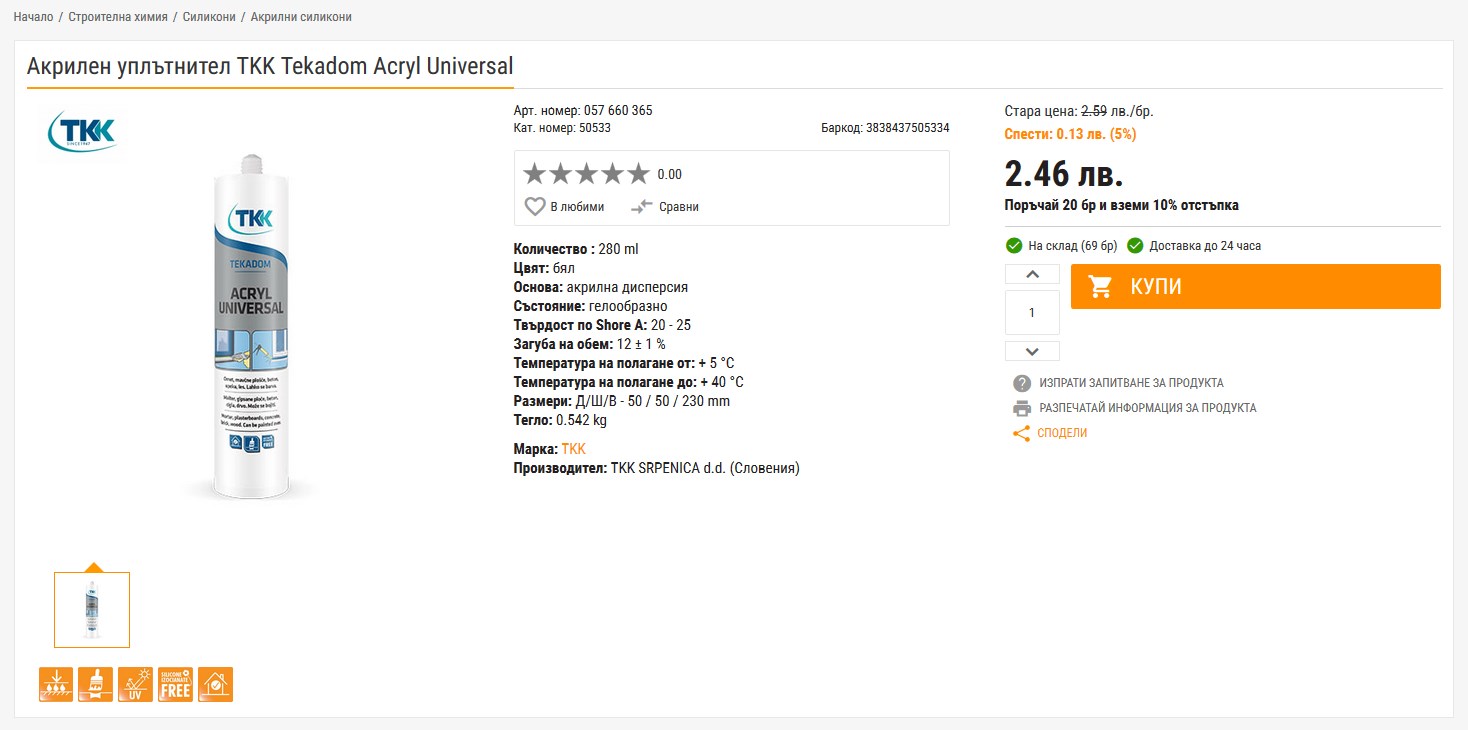1468x730 pixels.
Task: Click Цвят: бял row
Action: point(545,268)
